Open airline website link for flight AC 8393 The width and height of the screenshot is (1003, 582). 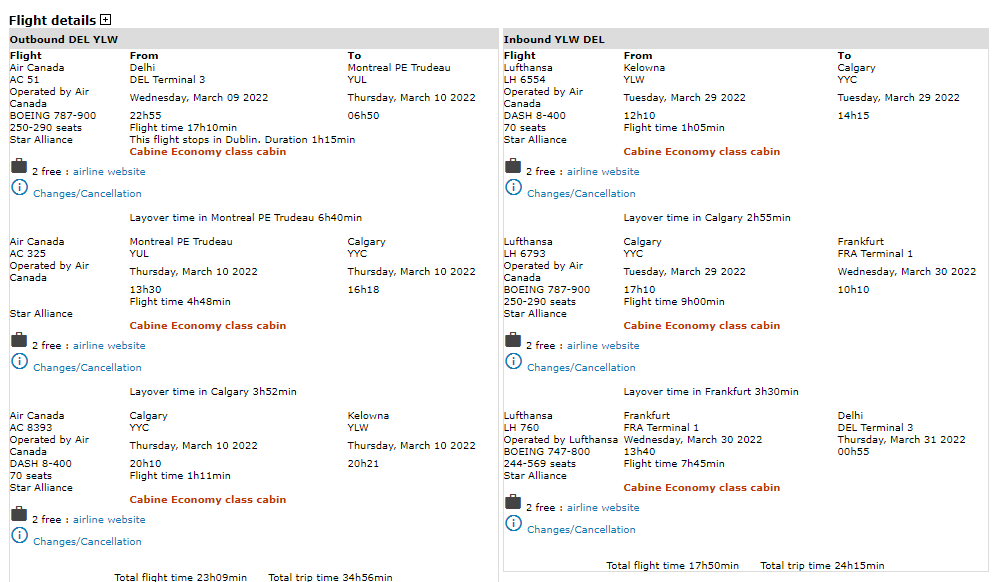109,520
